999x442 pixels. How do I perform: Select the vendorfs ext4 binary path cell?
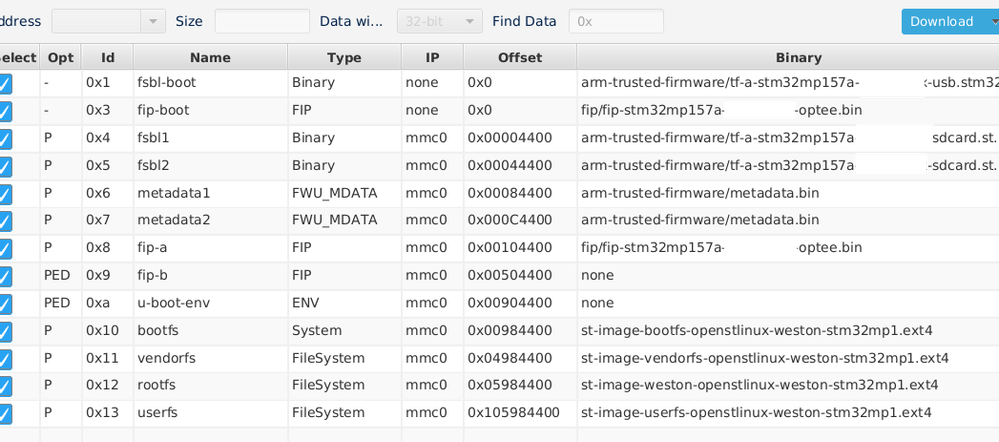(764, 358)
